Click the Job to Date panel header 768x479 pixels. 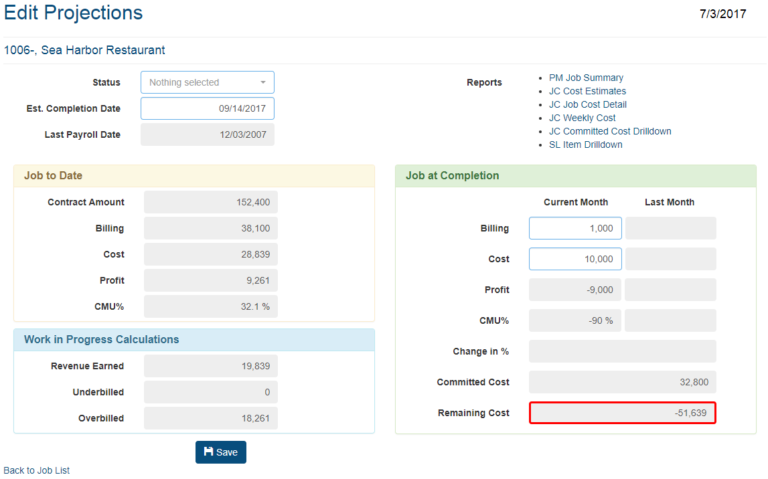point(194,176)
